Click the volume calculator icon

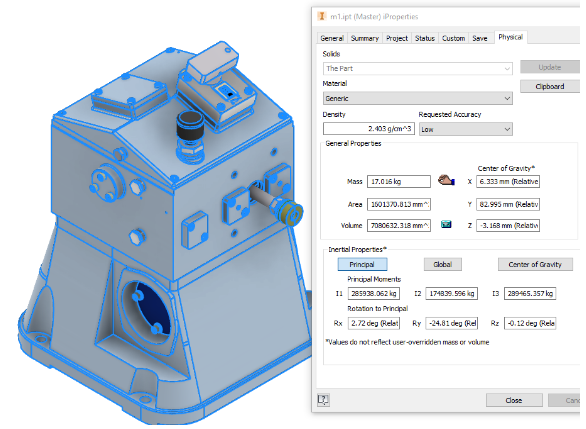point(446,225)
